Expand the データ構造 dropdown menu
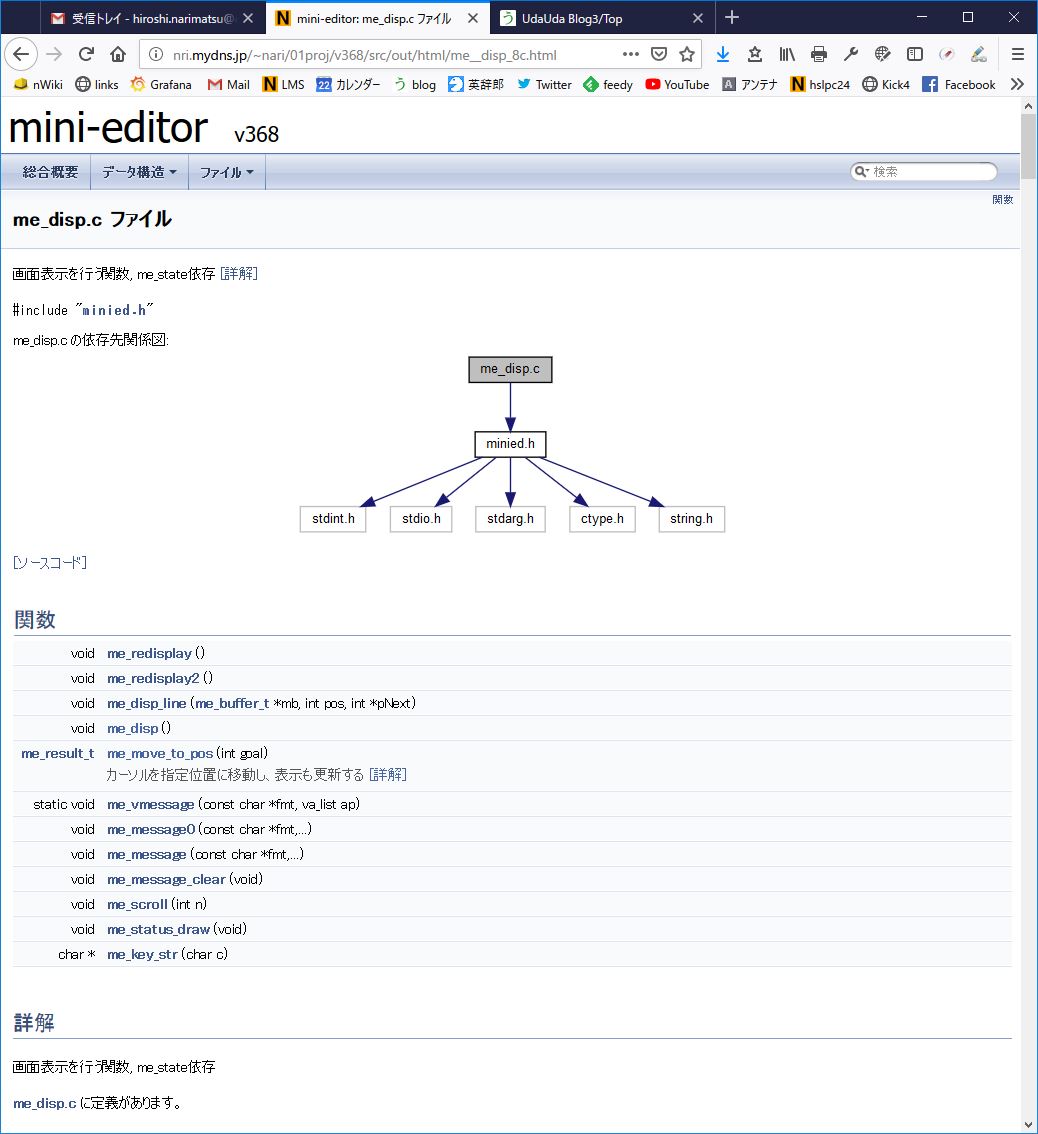Viewport: 1038px width, 1134px height. [139, 172]
